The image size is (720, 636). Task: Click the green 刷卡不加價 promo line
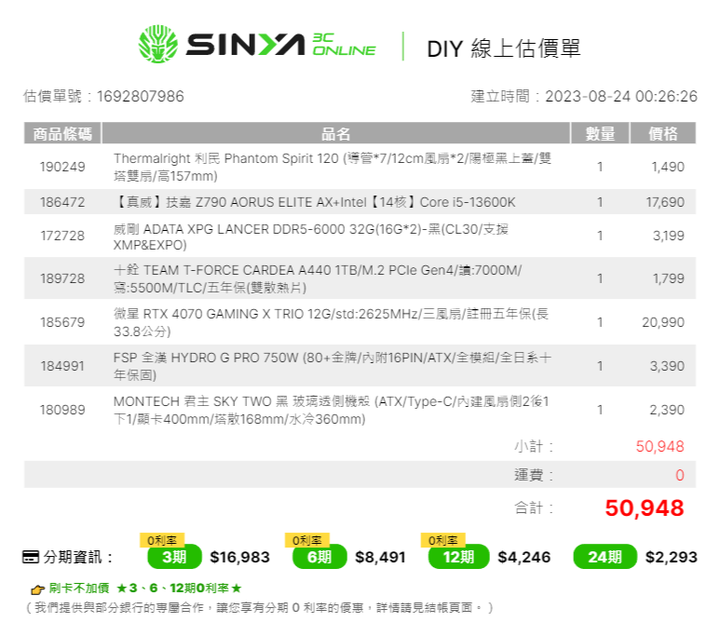click(145, 588)
